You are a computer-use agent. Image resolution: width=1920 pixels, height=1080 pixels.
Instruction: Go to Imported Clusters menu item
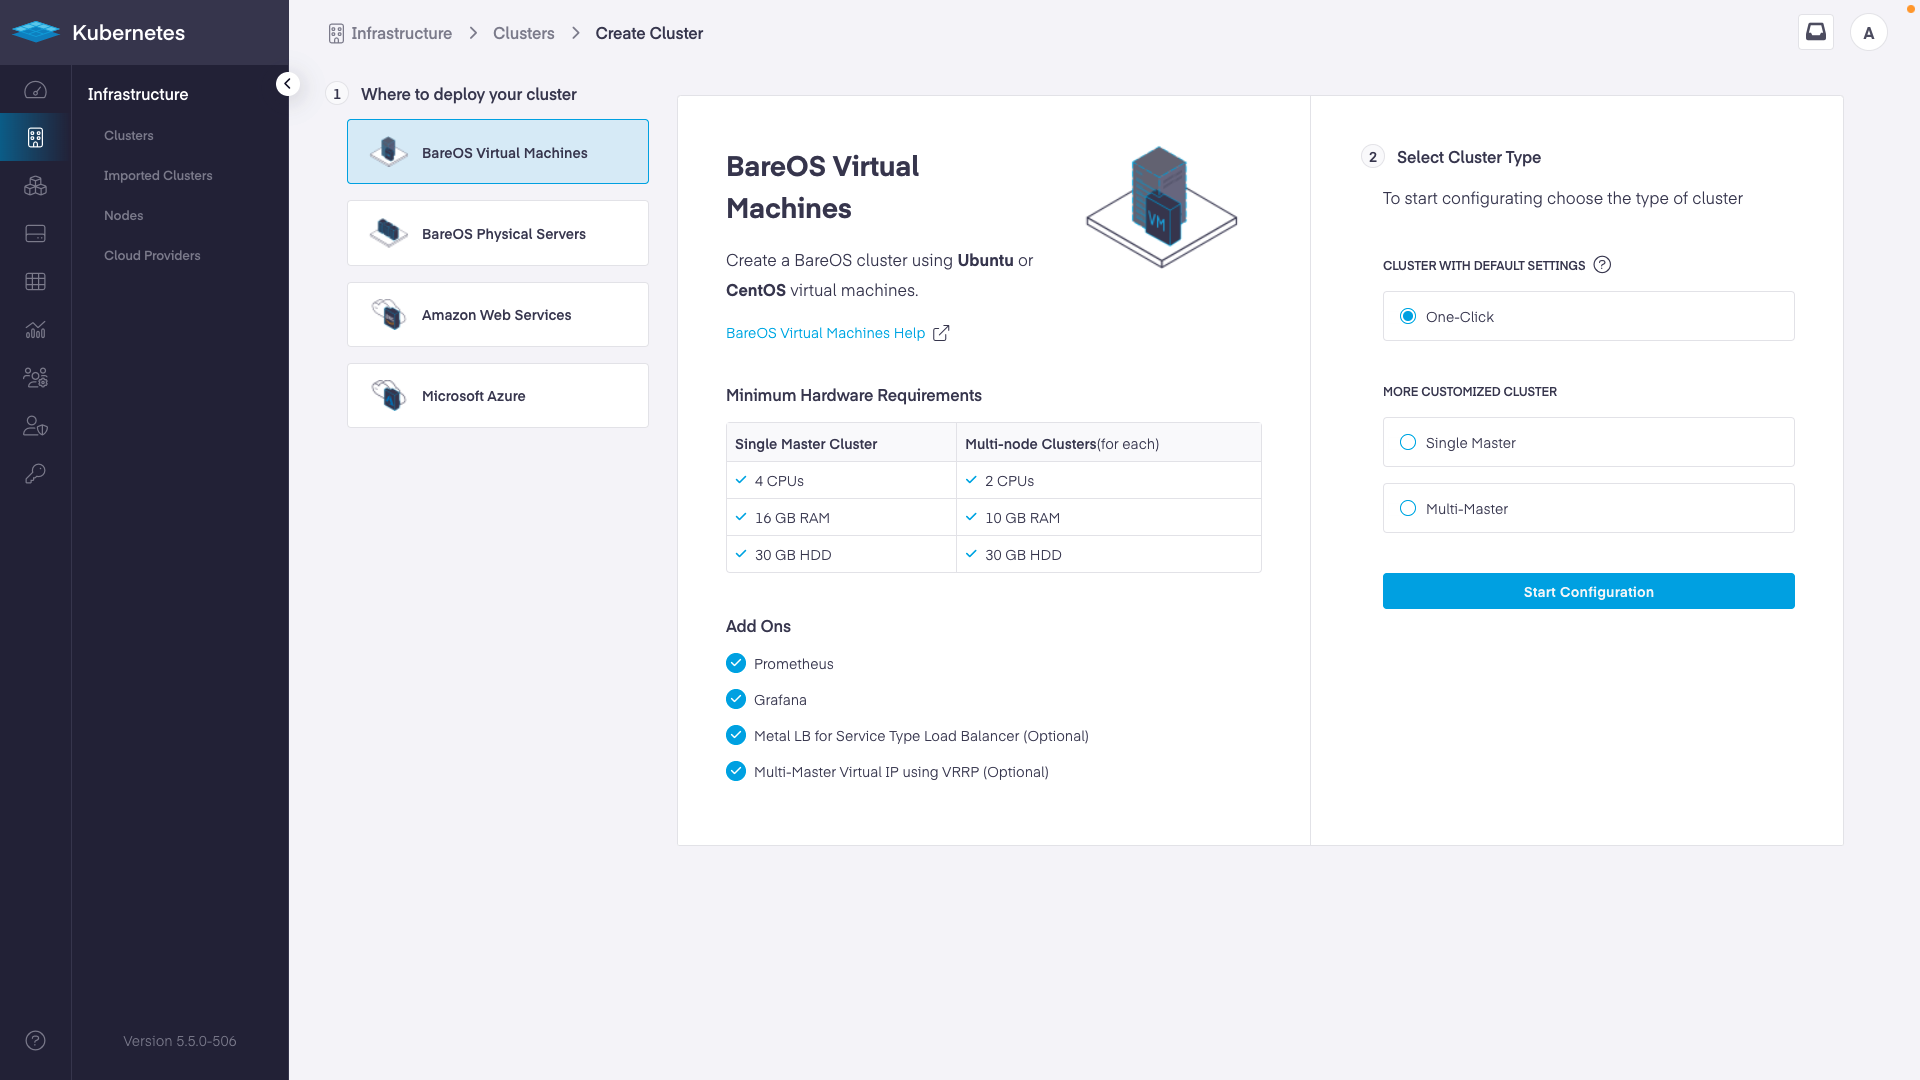[x=158, y=176]
